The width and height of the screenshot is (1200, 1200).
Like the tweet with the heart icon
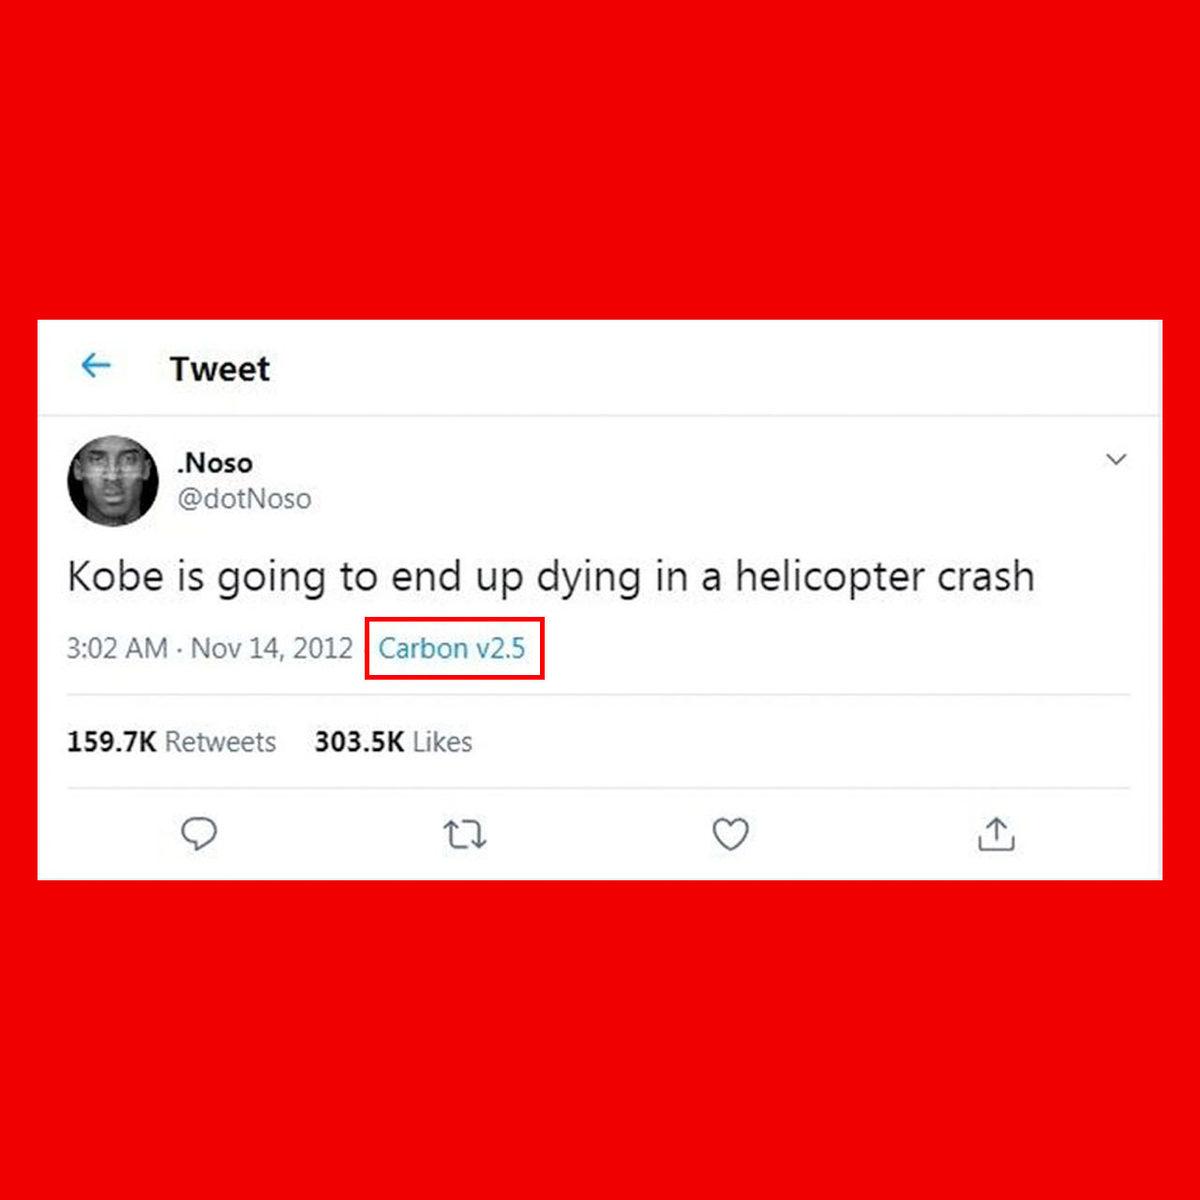click(730, 834)
